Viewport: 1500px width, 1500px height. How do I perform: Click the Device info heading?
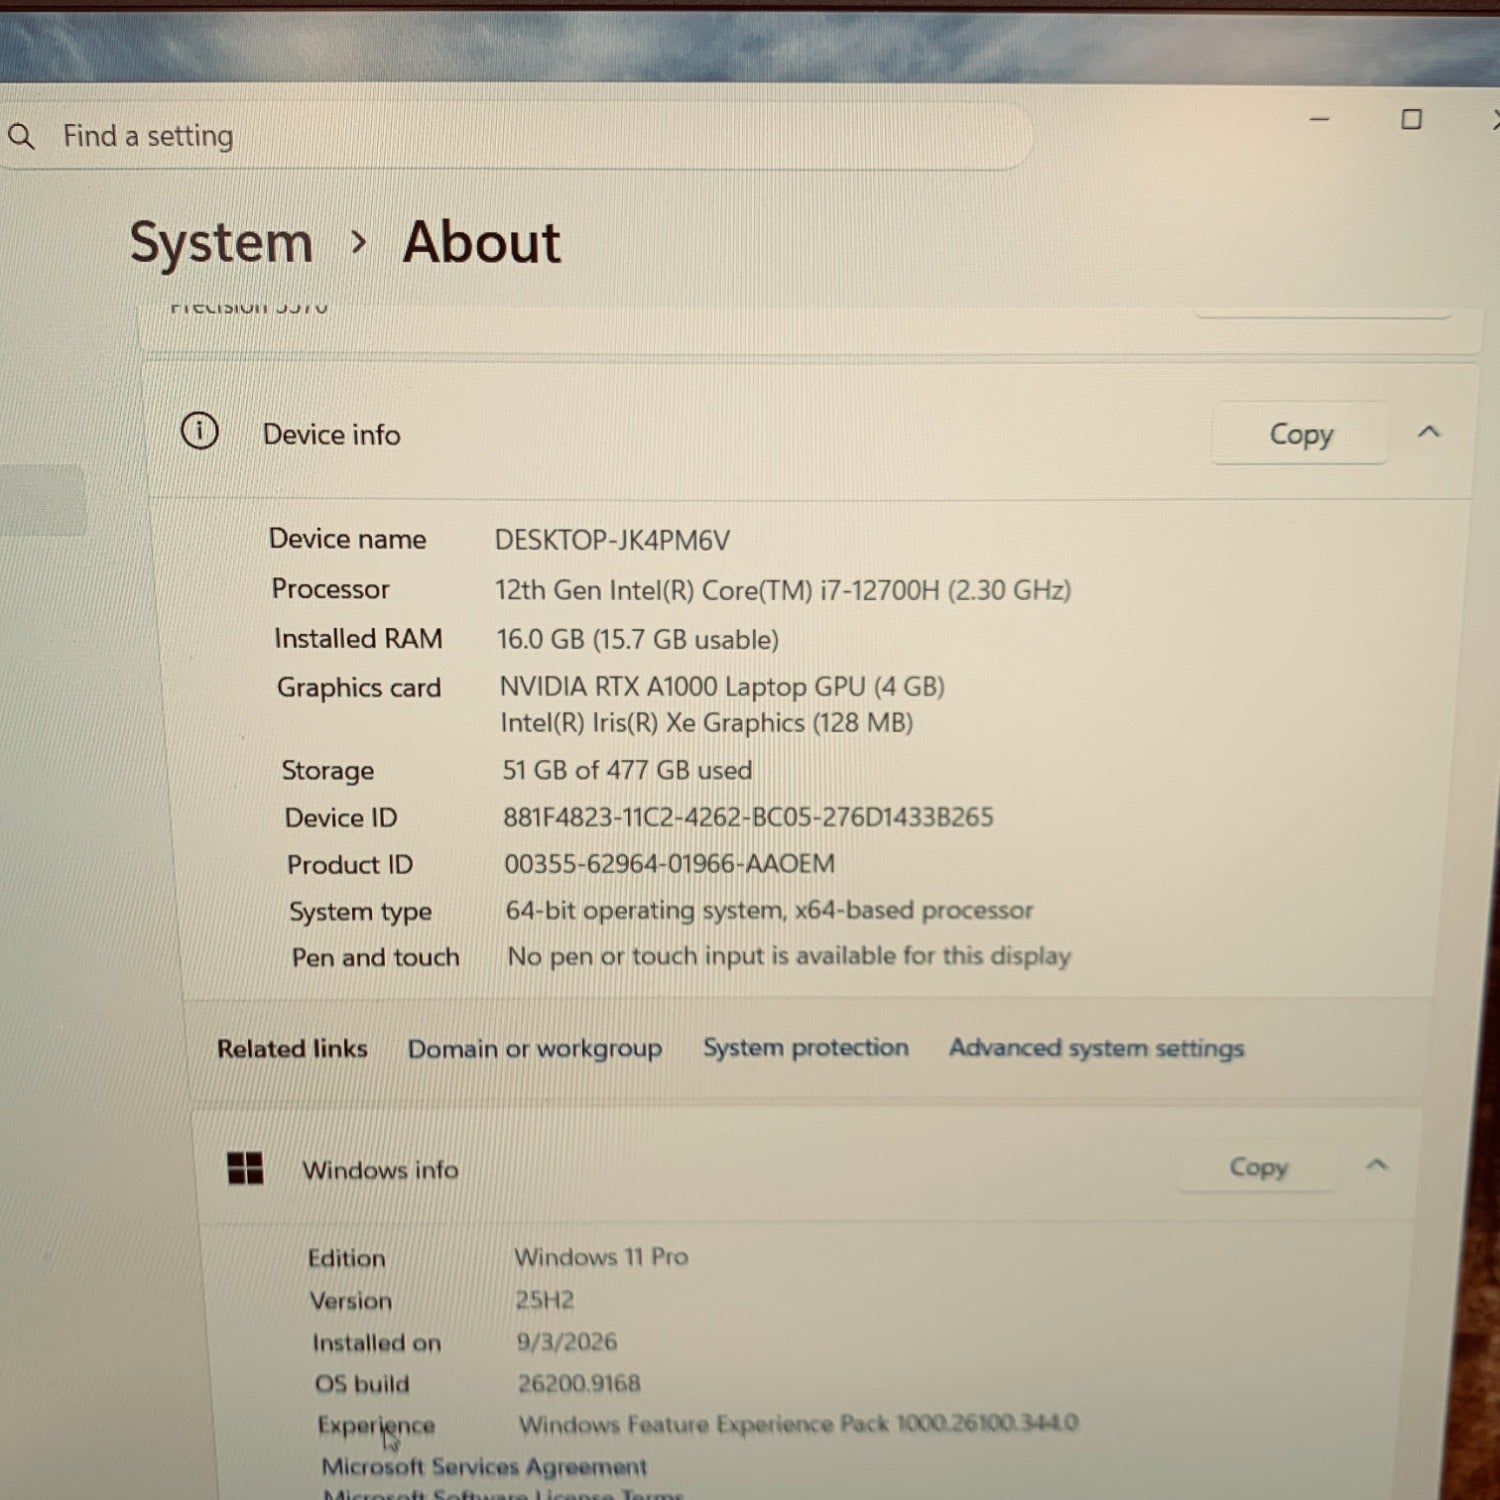(331, 435)
